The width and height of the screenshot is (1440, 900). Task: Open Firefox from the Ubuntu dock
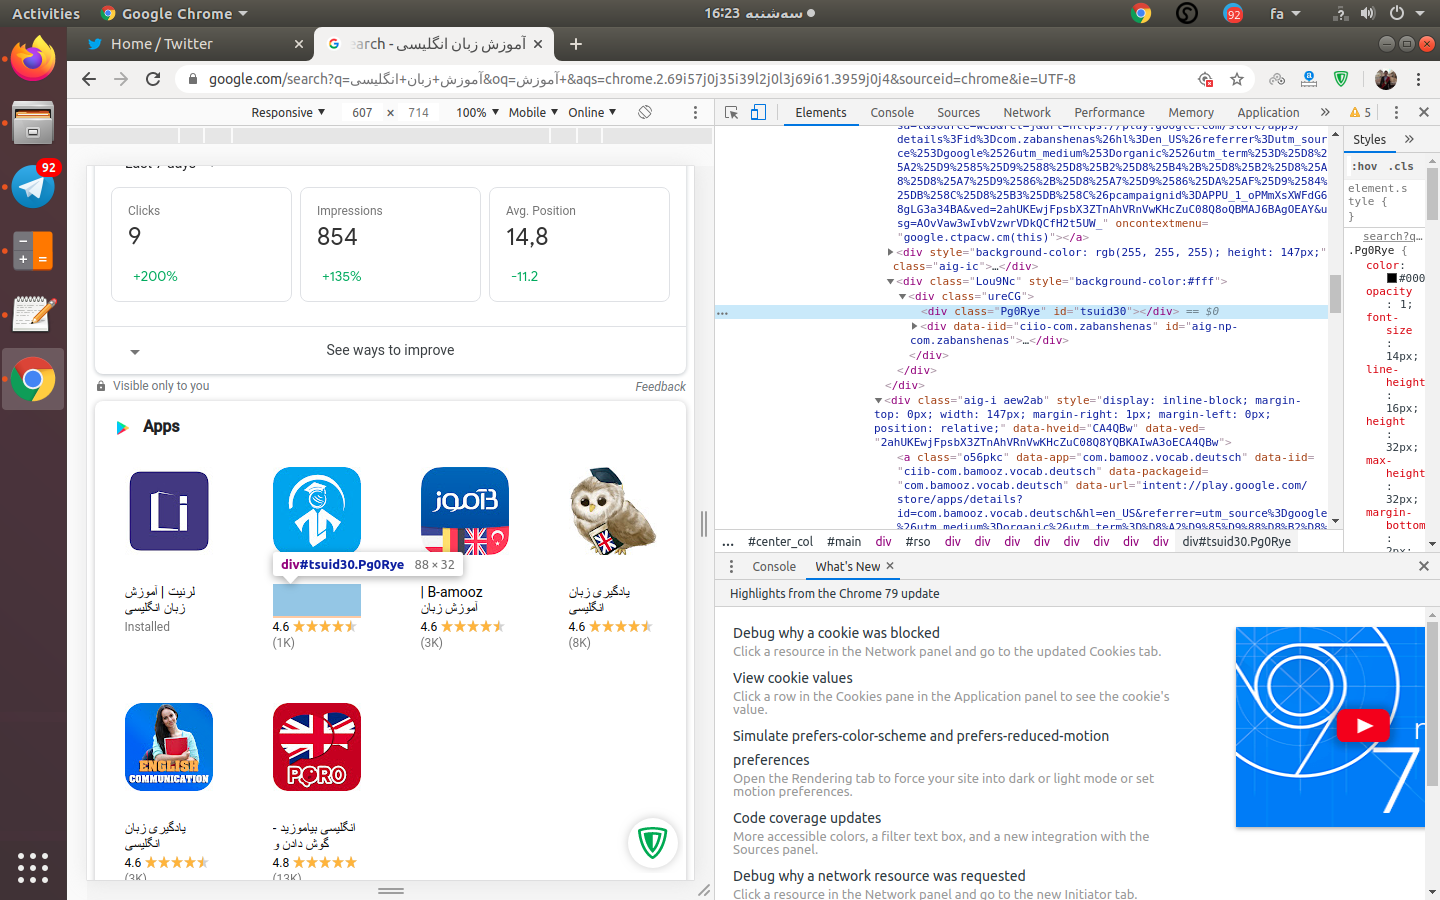[33, 60]
